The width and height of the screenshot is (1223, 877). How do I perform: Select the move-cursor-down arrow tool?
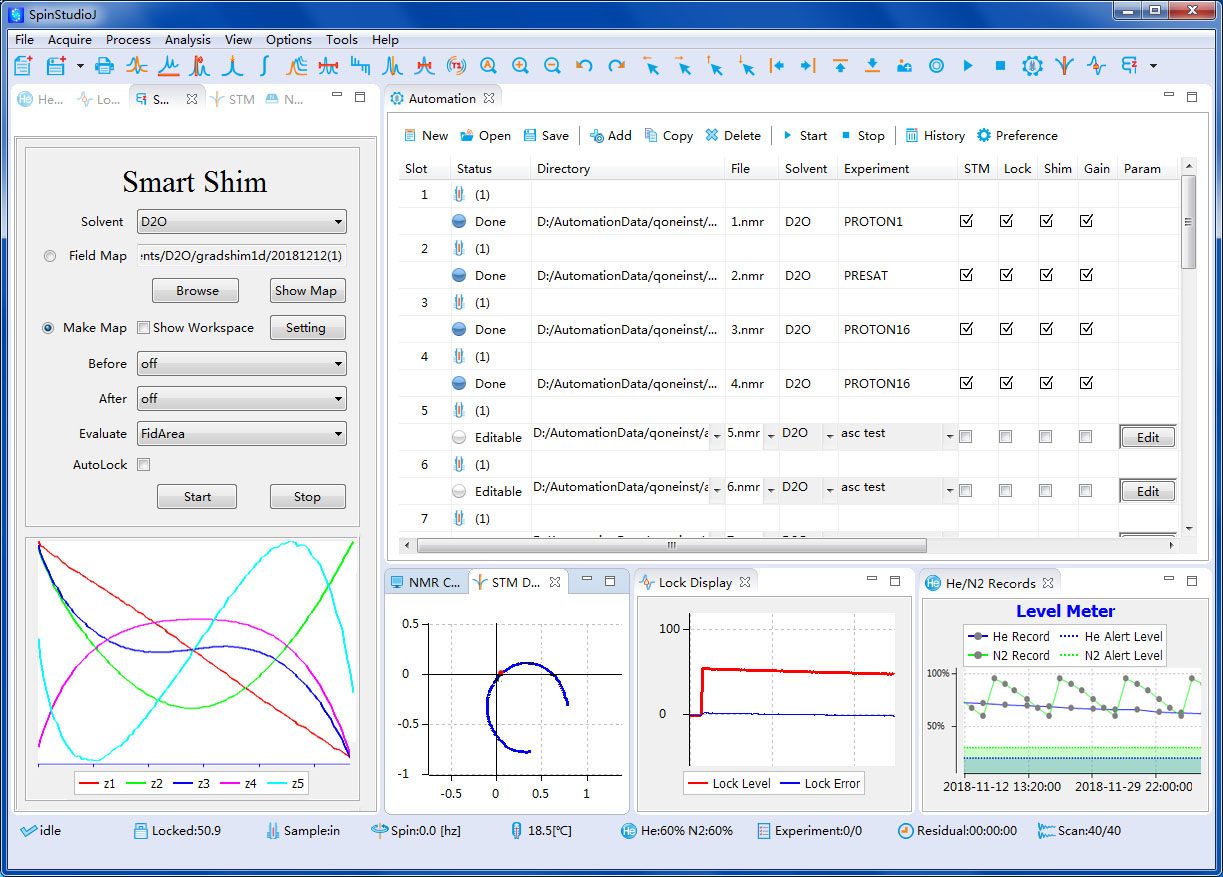pos(747,66)
